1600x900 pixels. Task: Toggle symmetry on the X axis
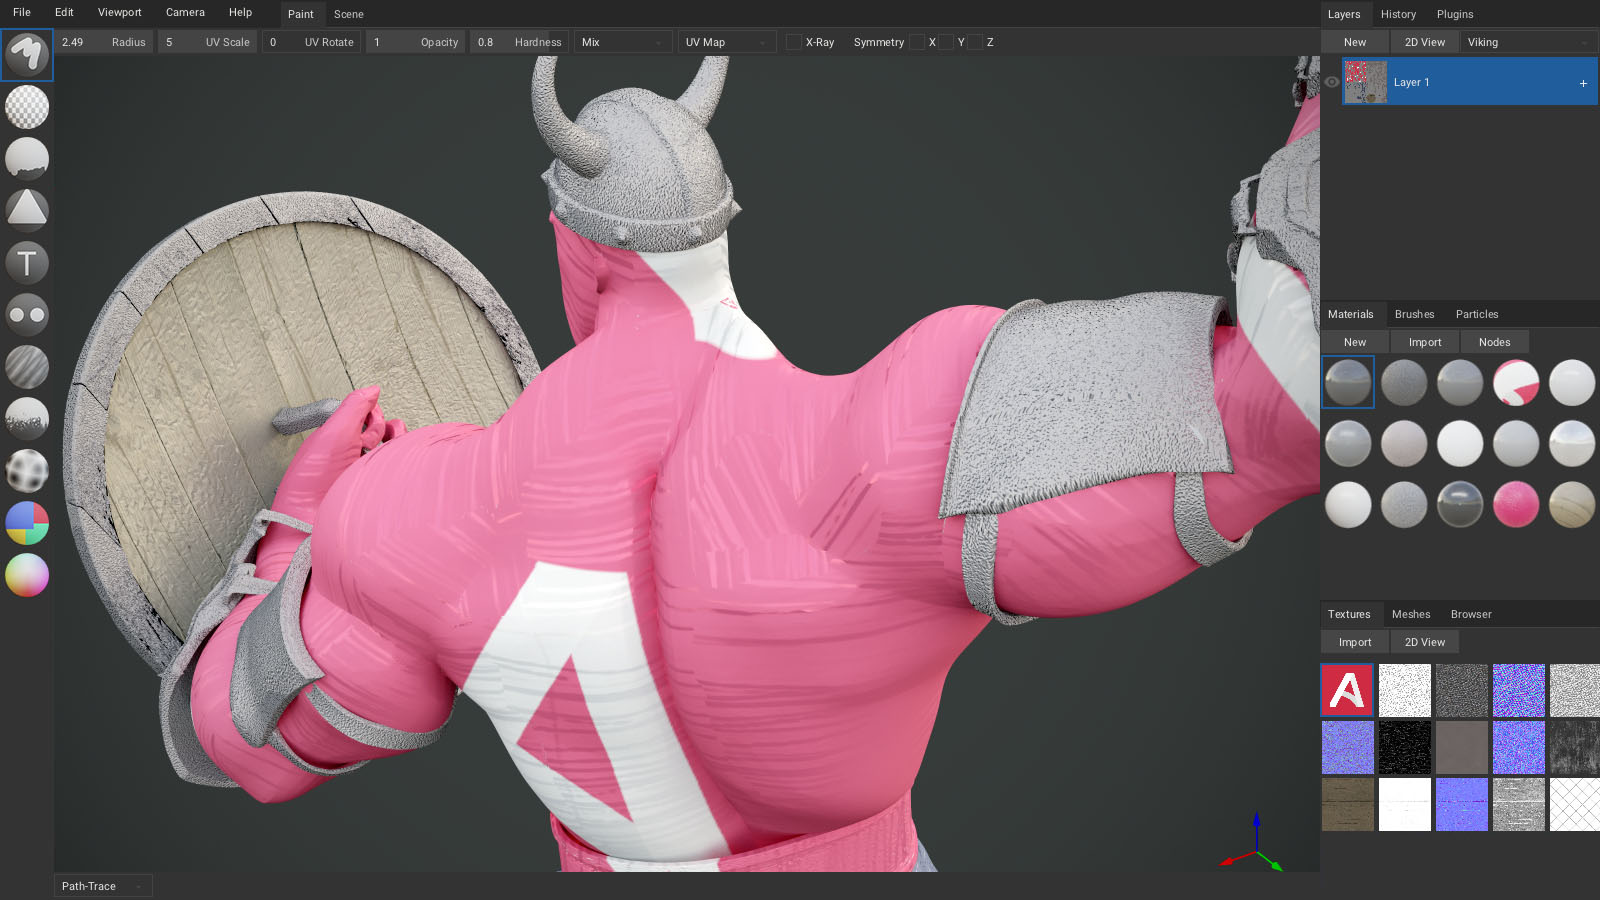(917, 42)
